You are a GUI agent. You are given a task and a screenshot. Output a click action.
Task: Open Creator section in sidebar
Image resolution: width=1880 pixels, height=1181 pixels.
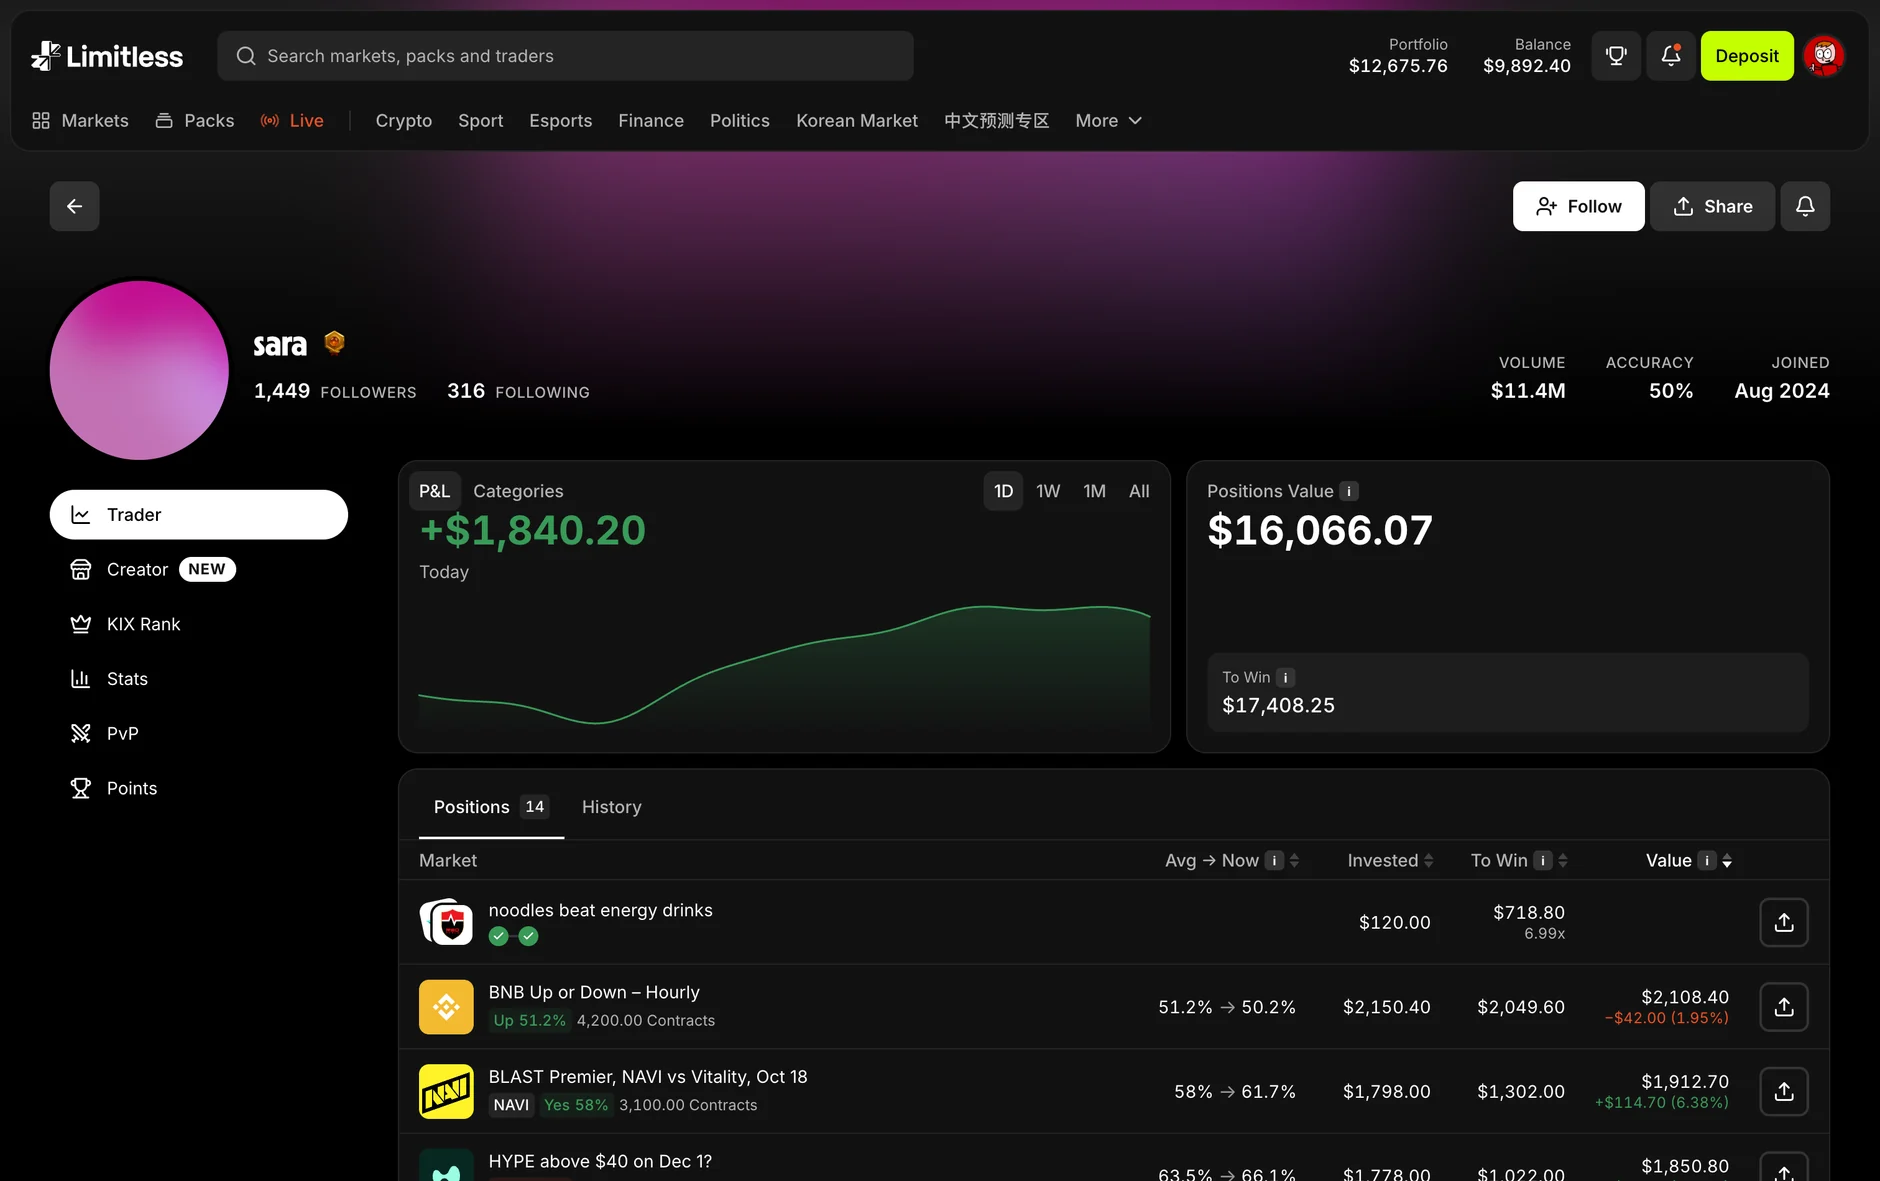152,570
